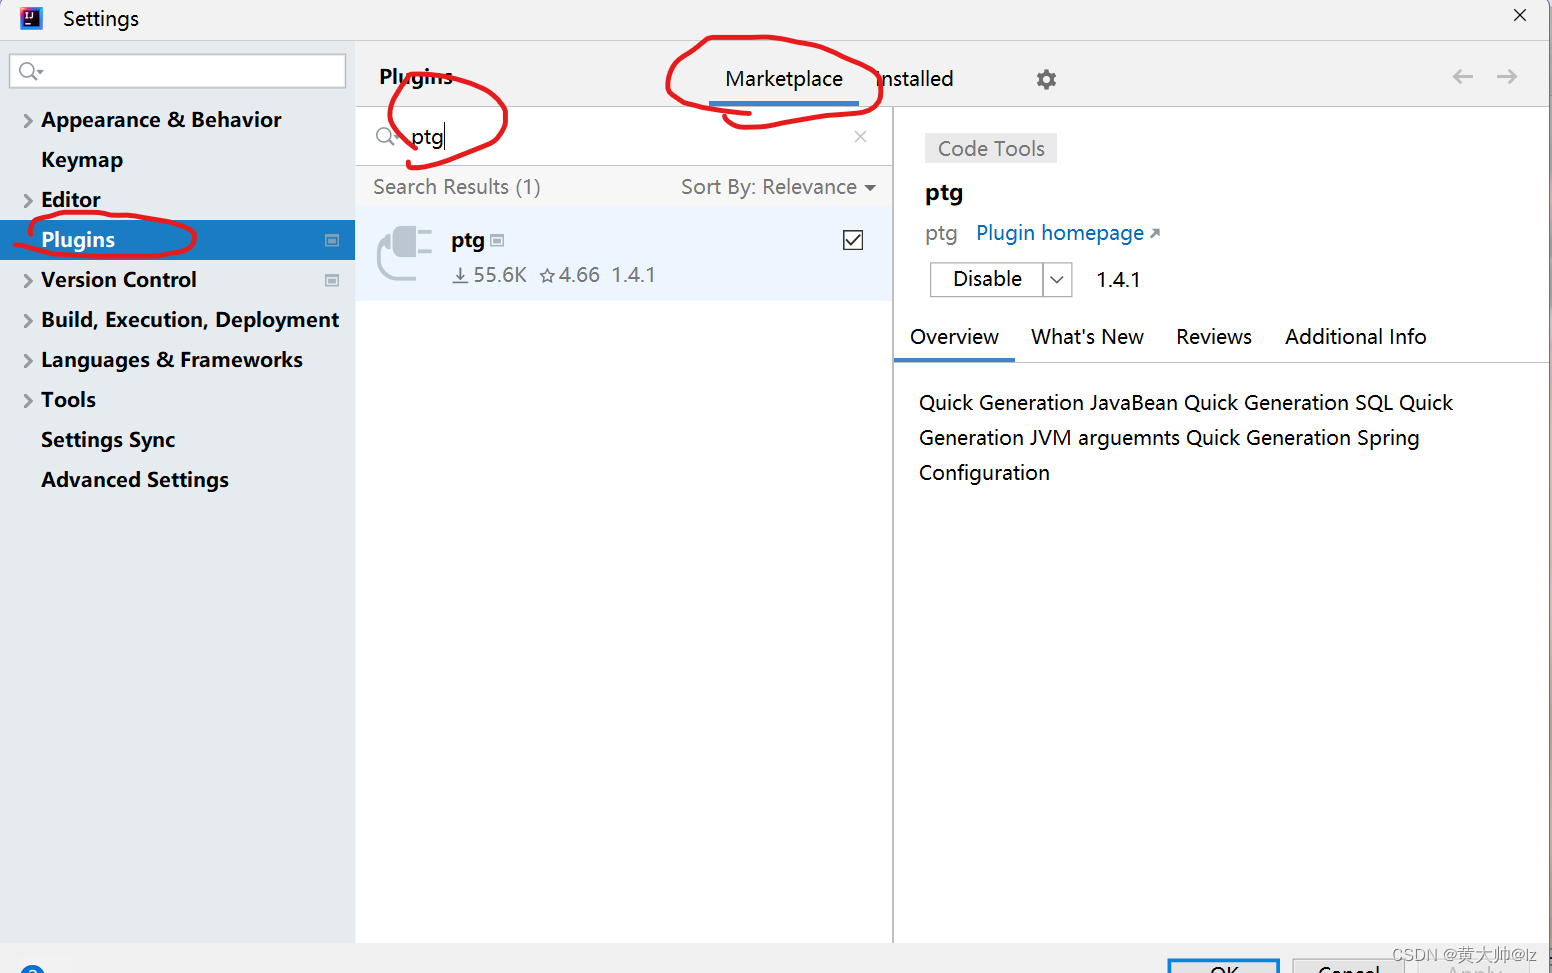Select Settings Sync in the tree
The height and width of the screenshot is (973, 1552).
click(108, 440)
